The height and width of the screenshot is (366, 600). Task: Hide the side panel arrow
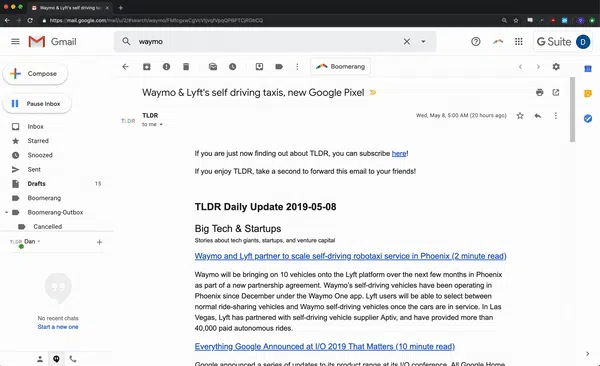[x=587, y=354]
